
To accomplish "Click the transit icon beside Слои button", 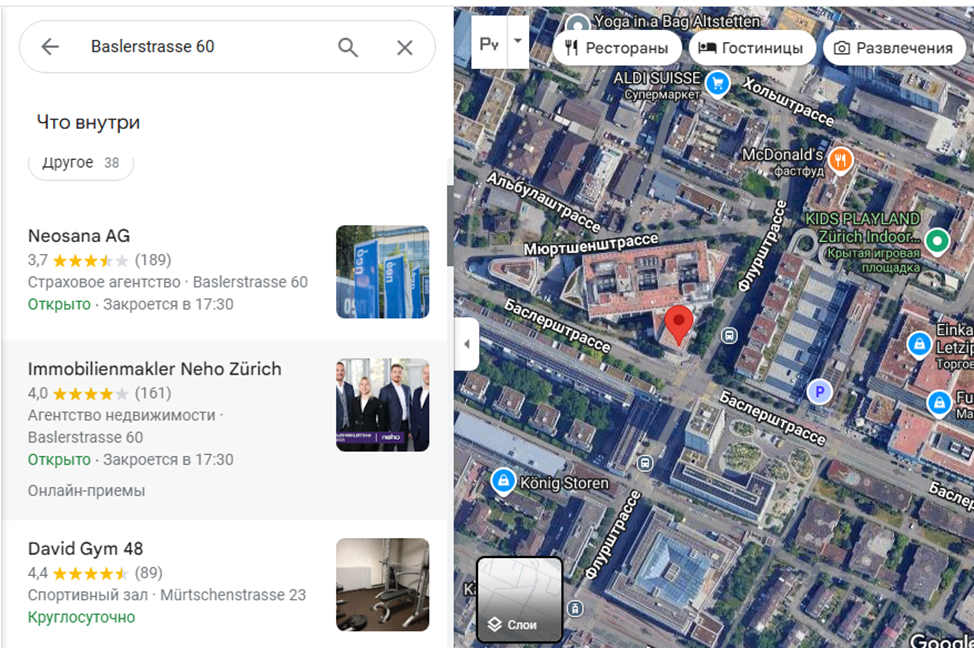I will click(576, 608).
